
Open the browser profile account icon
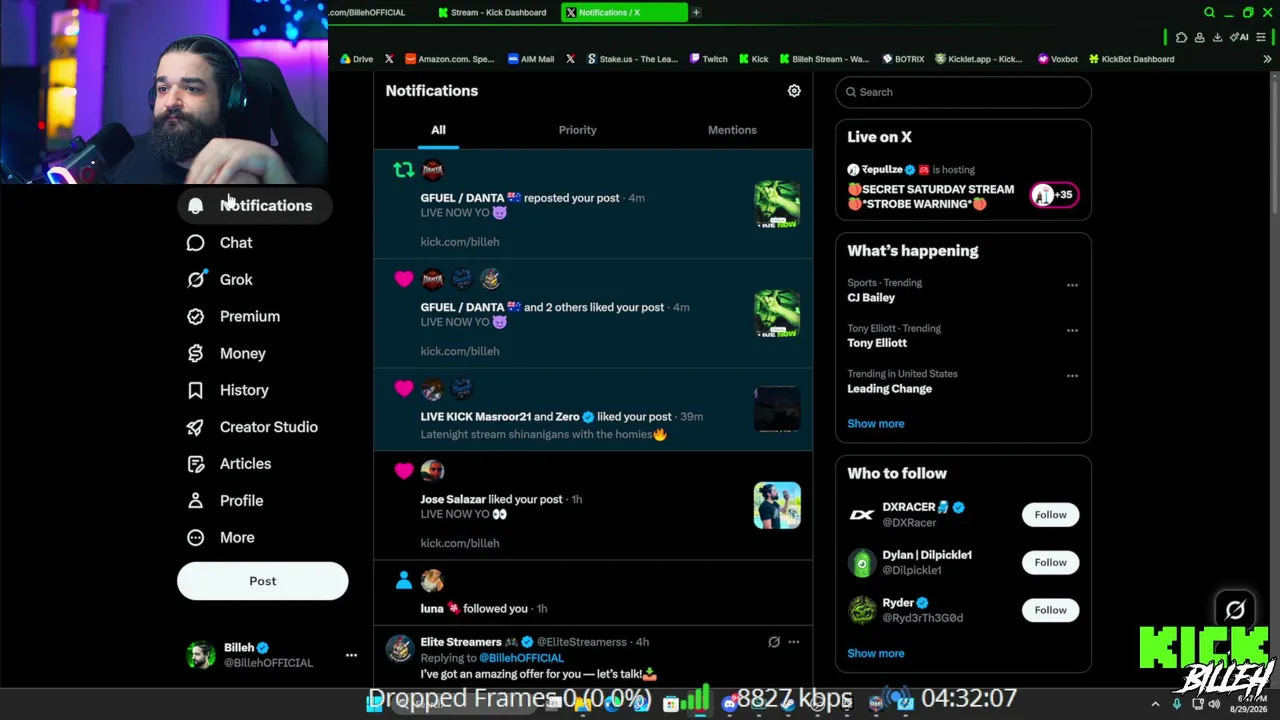[x=1199, y=38]
